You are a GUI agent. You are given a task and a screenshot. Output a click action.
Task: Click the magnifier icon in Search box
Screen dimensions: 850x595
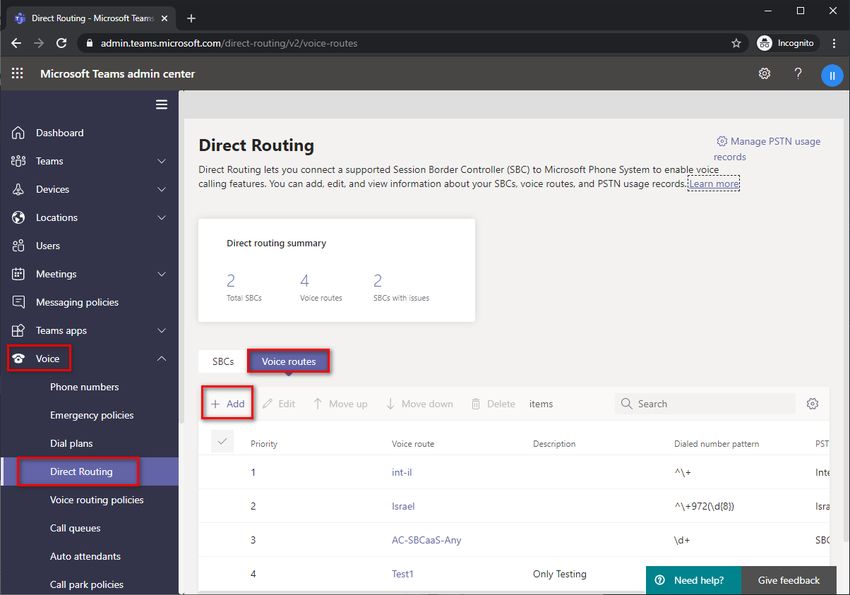(626, 404)
